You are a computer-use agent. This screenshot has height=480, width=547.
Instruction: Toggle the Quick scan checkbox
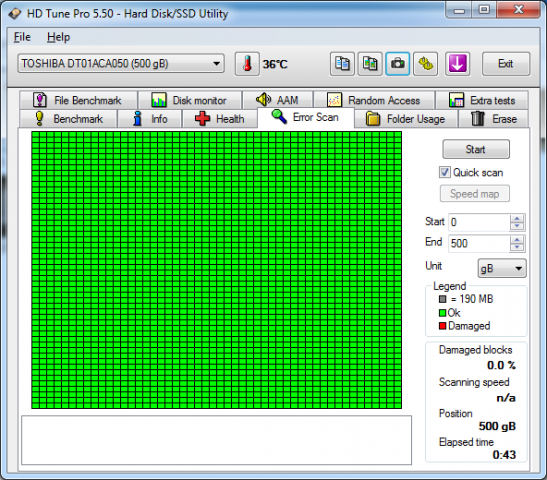(x=444, y=172)
